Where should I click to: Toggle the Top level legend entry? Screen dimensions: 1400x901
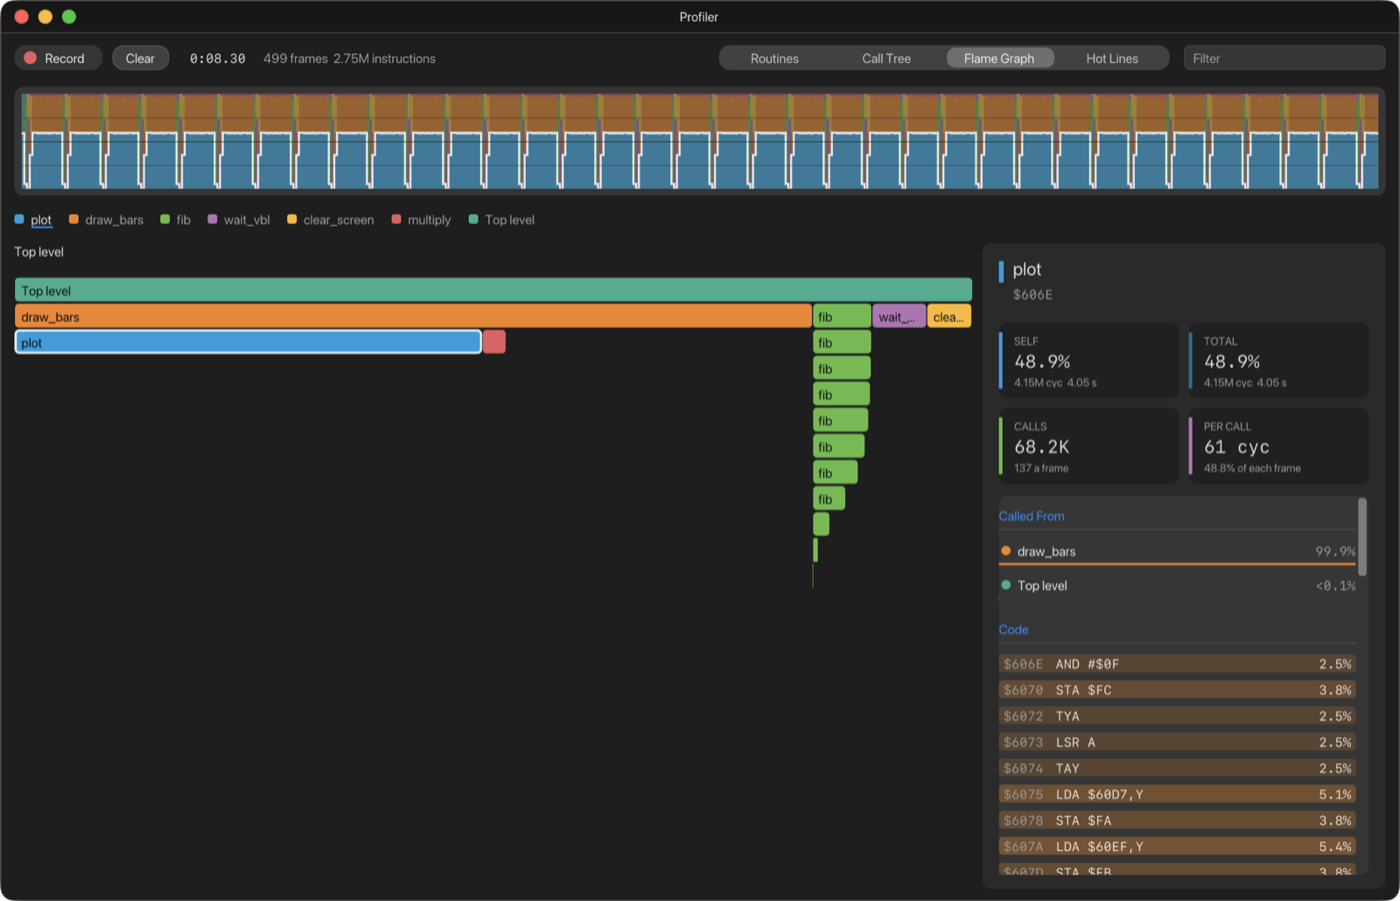(x=501, y=220)
